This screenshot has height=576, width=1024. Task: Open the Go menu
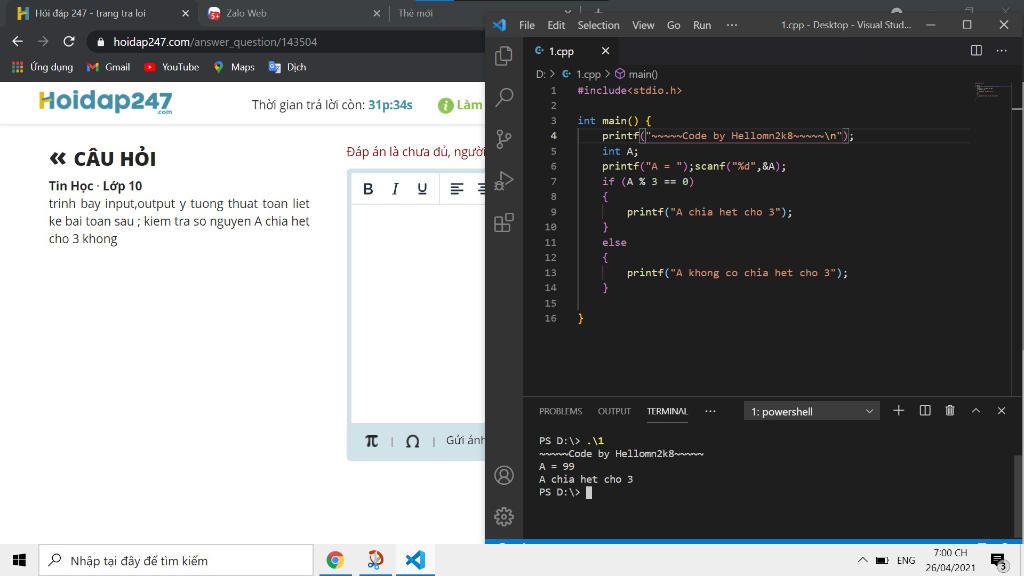(673, 25)
